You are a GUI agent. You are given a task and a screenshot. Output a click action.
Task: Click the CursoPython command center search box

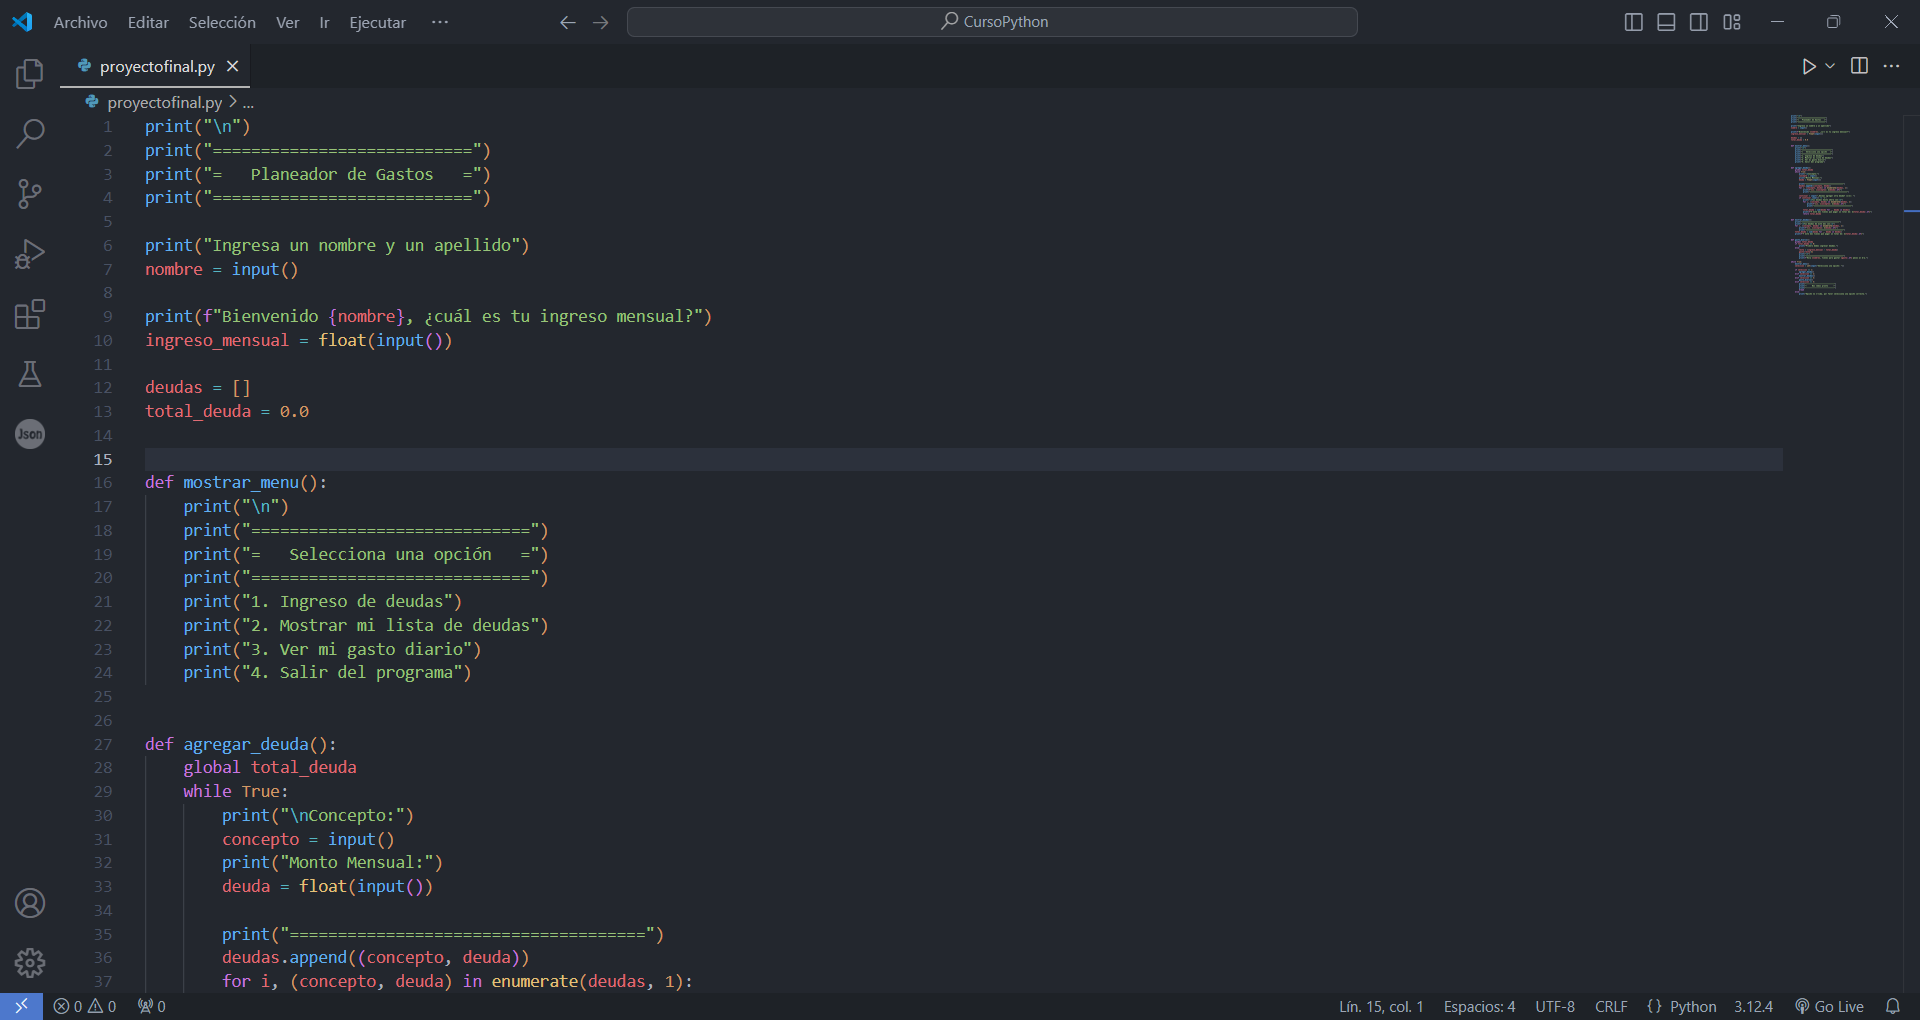[992, 22]
